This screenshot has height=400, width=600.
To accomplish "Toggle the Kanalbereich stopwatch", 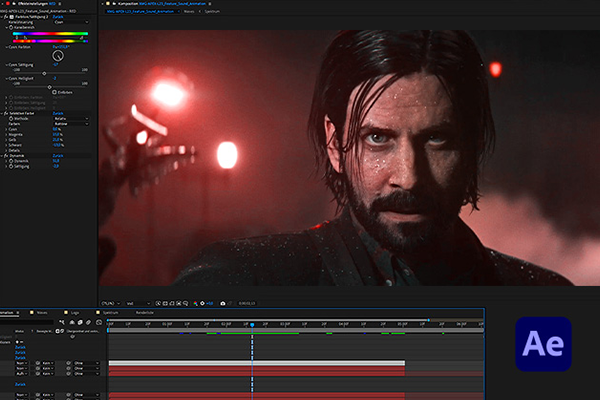I will point(11,28).
